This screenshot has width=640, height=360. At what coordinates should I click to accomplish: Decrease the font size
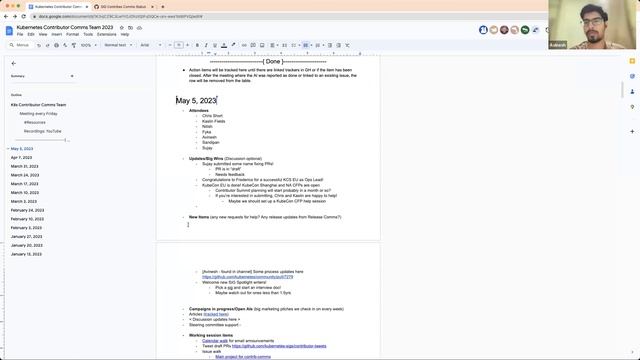click(170, 45)
